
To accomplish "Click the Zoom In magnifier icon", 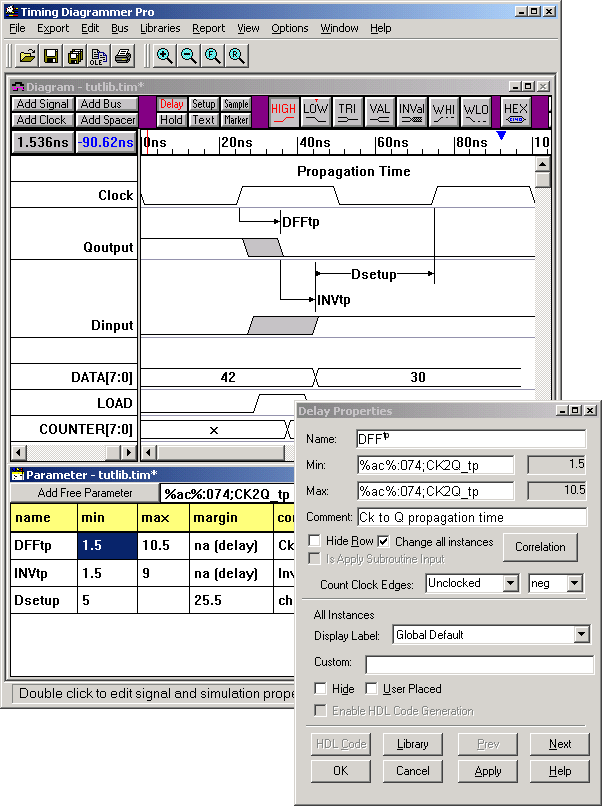I will 165,56.
